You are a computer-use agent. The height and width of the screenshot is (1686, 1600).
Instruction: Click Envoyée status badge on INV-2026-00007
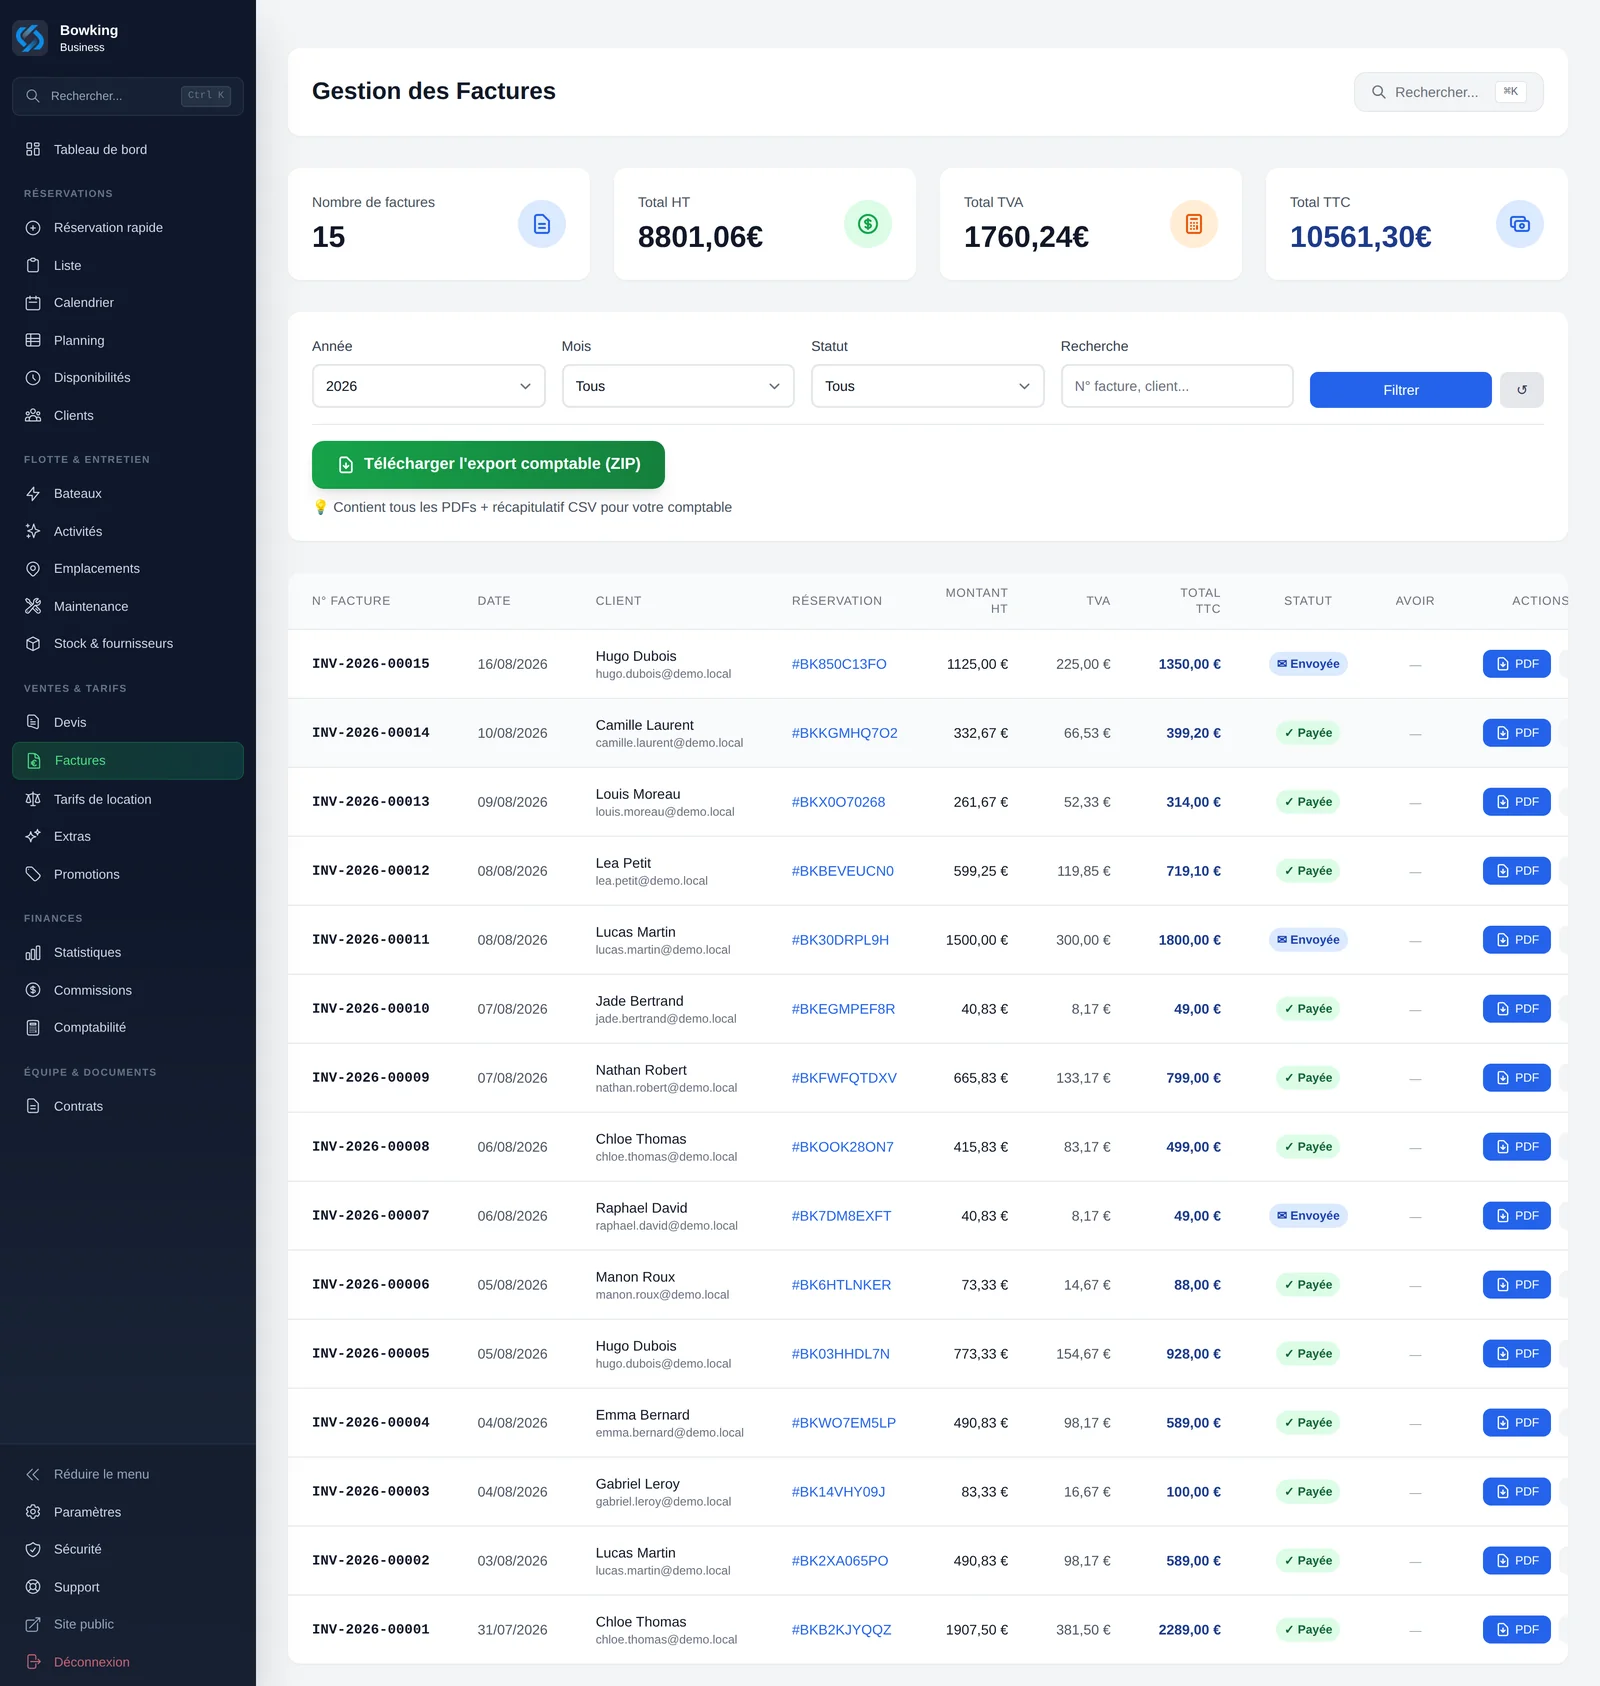coord(1308,1216)
